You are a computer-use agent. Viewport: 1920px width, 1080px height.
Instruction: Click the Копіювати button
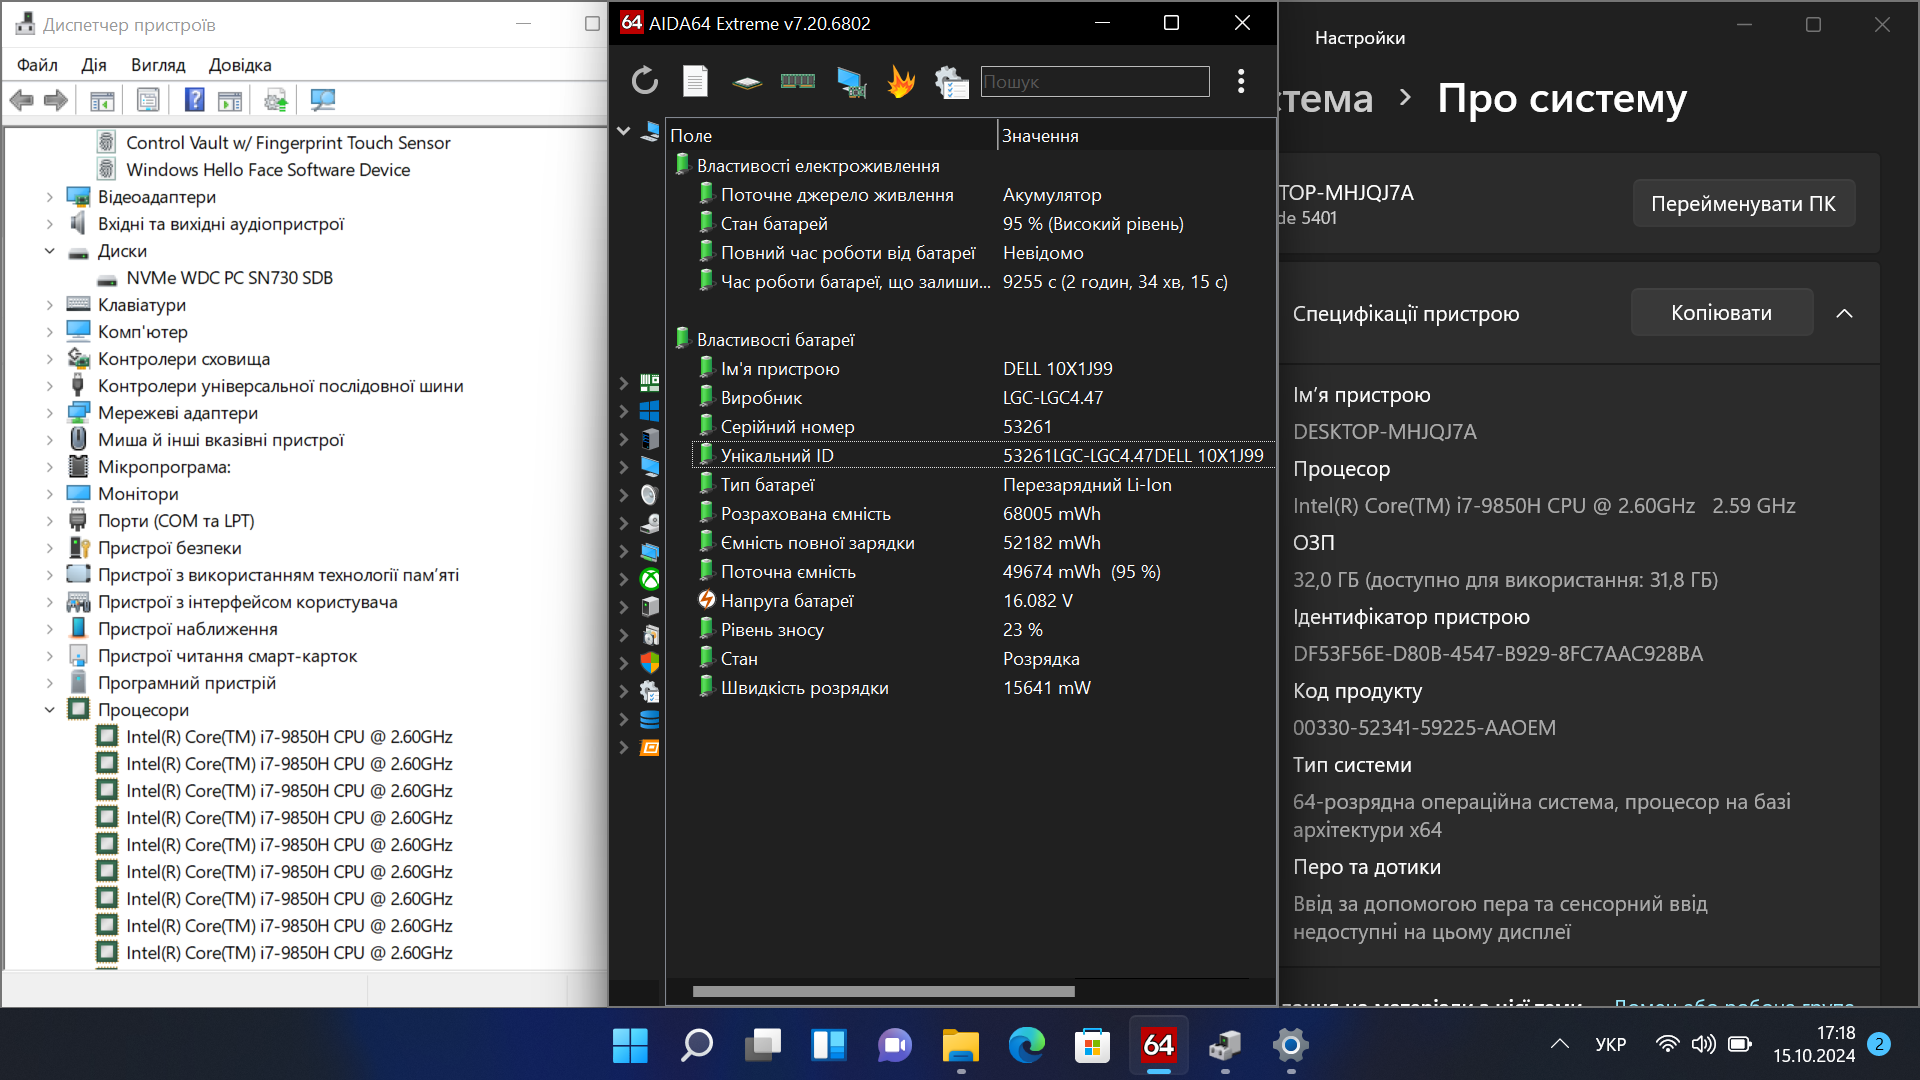coord(1721,313)
